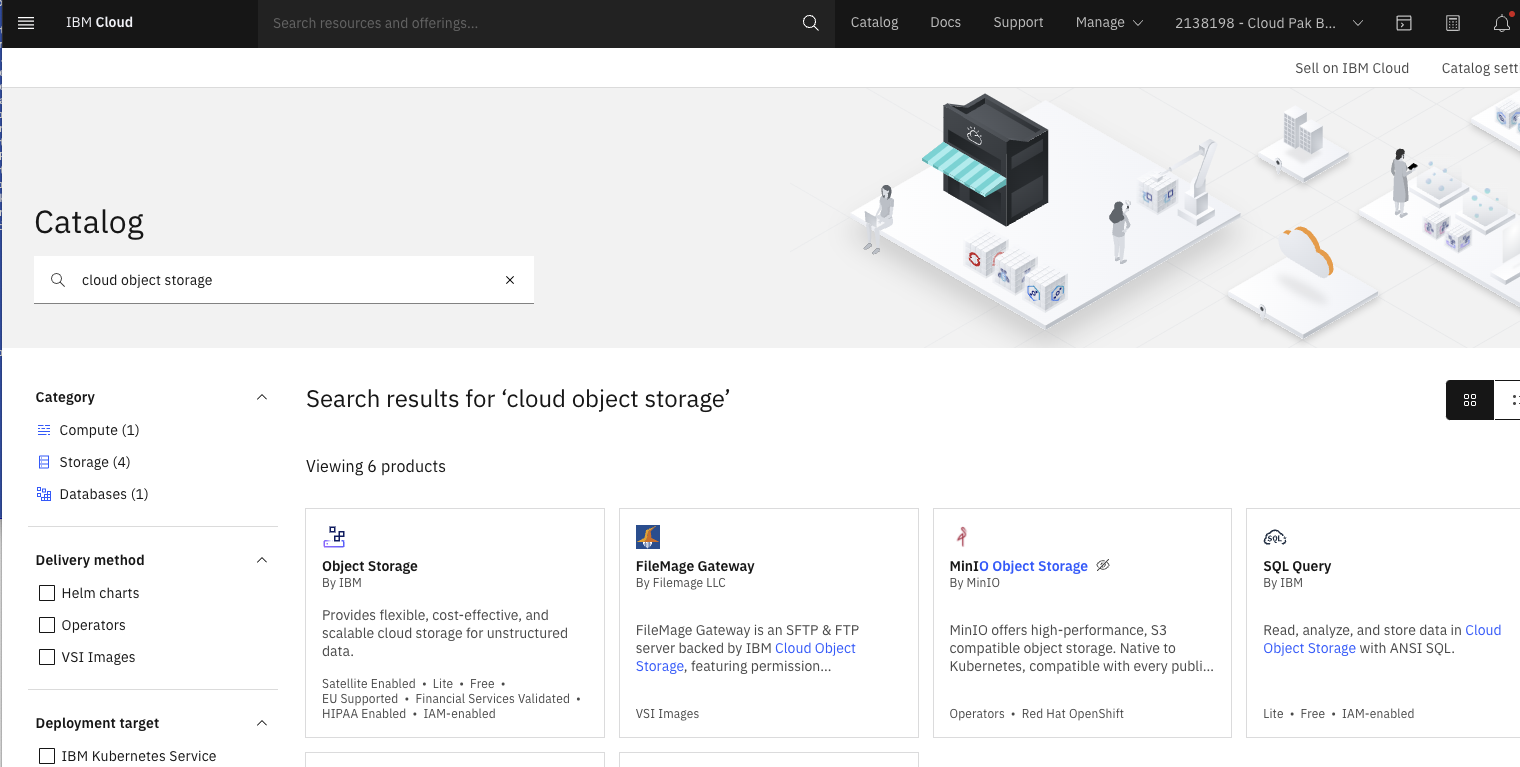
Task: Click the search results heading text
Action: point(518,399)
